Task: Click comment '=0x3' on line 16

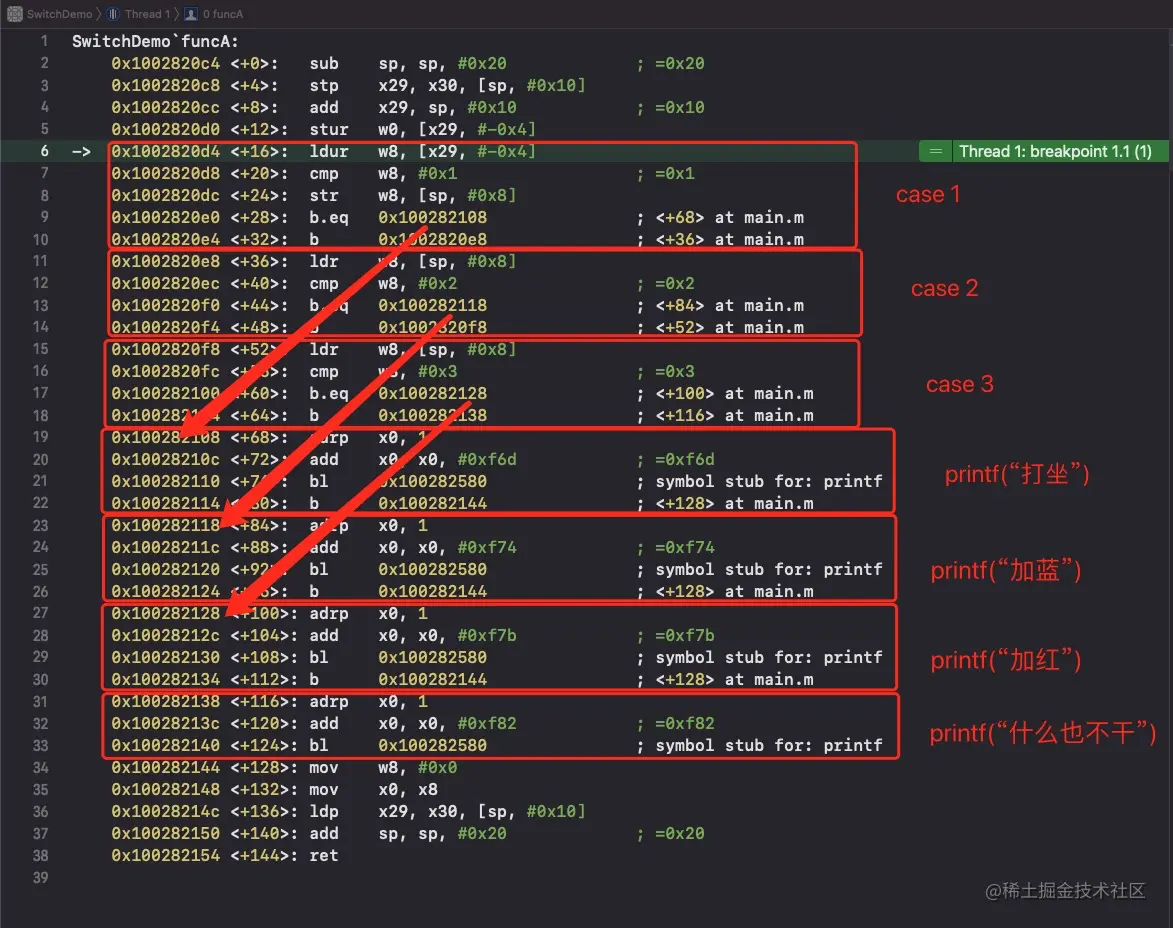Action: point(675,371)
